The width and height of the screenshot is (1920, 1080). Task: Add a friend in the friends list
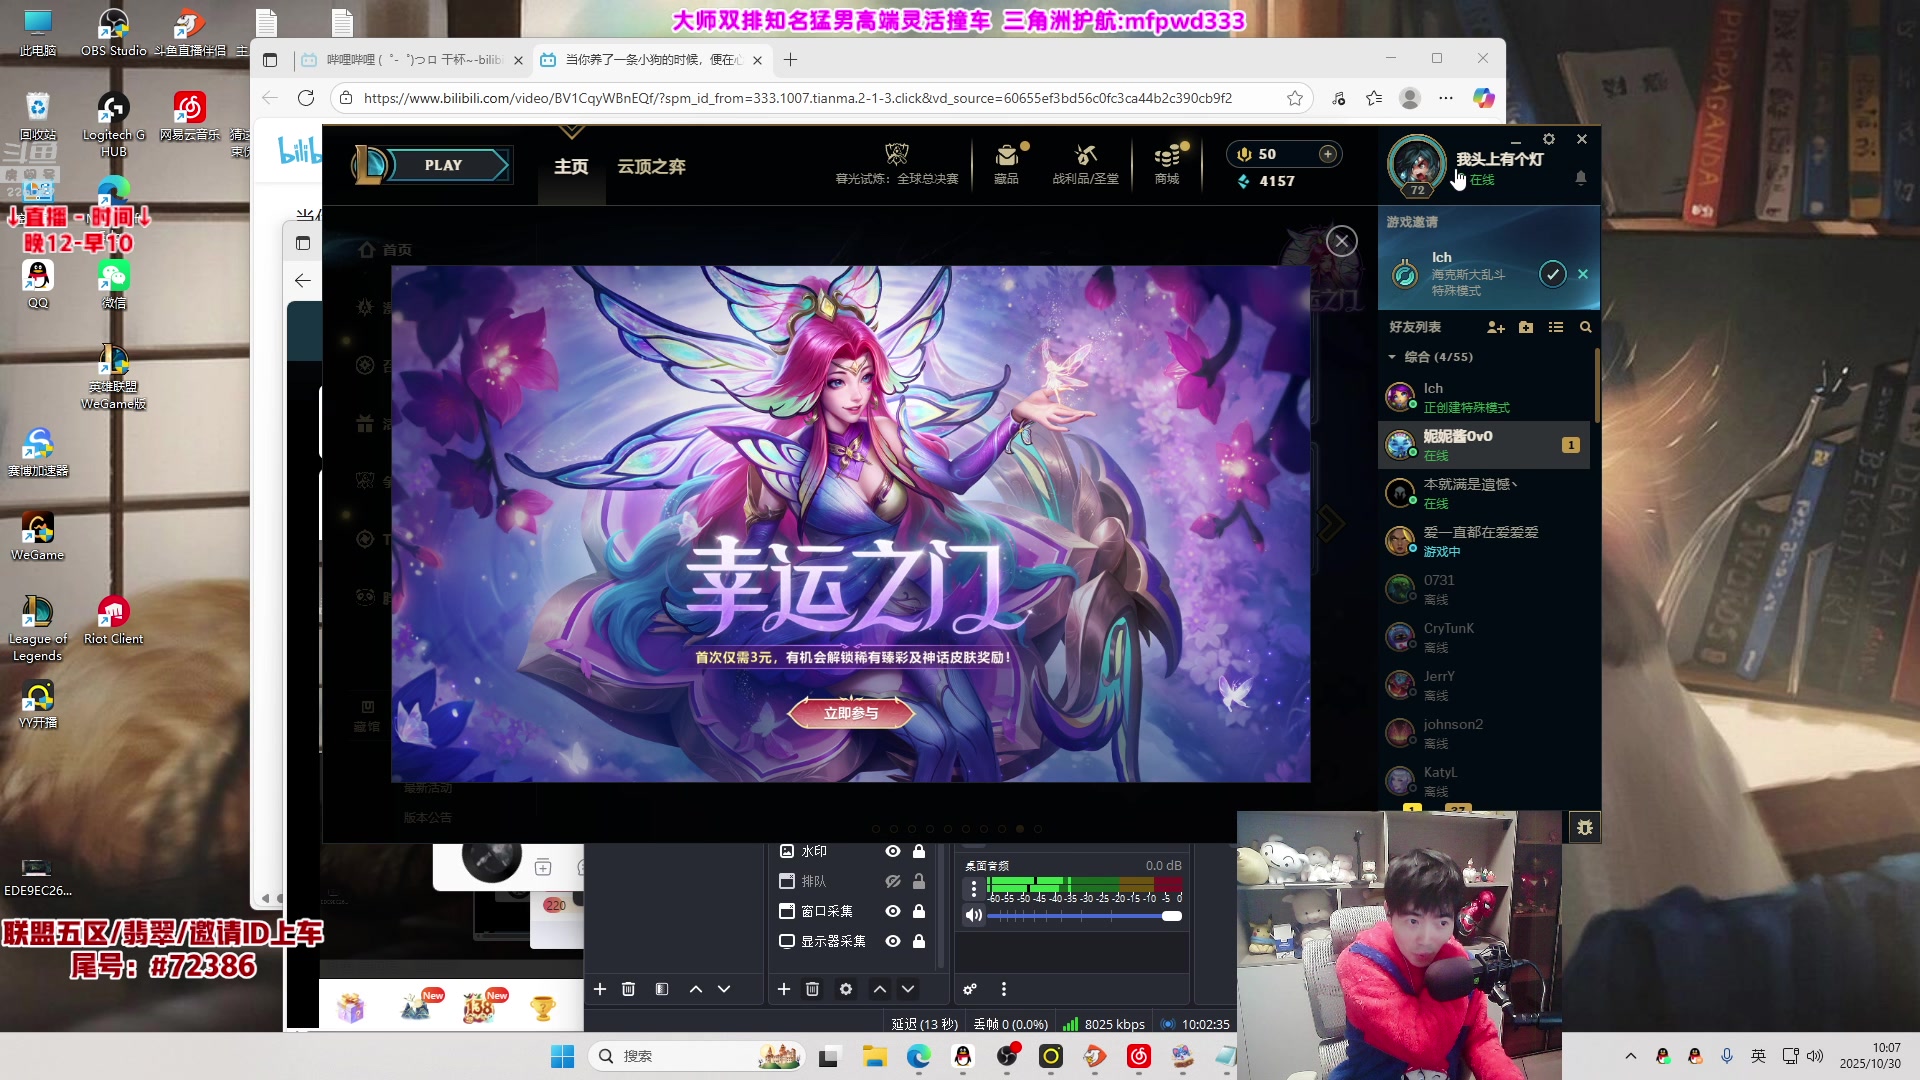point(1496,327)
